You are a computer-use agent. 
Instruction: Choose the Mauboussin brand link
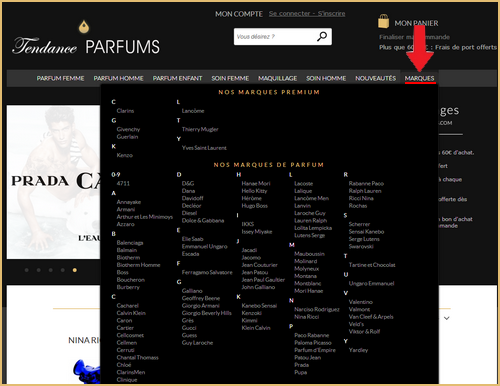point(309,254)
